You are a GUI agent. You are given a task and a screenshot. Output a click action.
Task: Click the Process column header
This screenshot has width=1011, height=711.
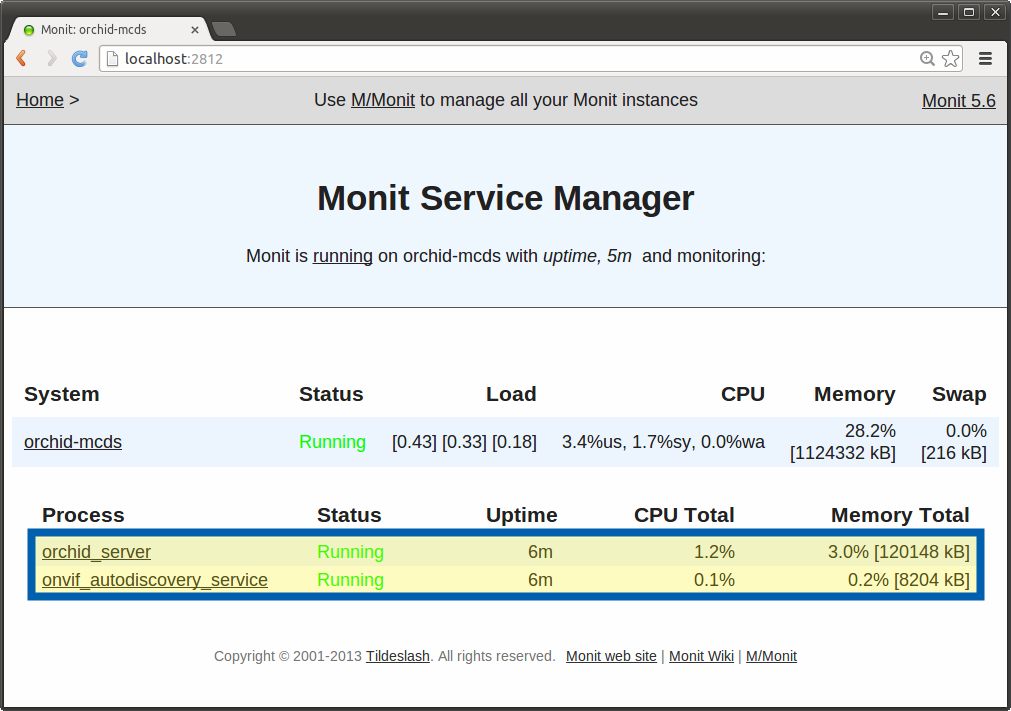pyautogui.click(x=83, y=515)
